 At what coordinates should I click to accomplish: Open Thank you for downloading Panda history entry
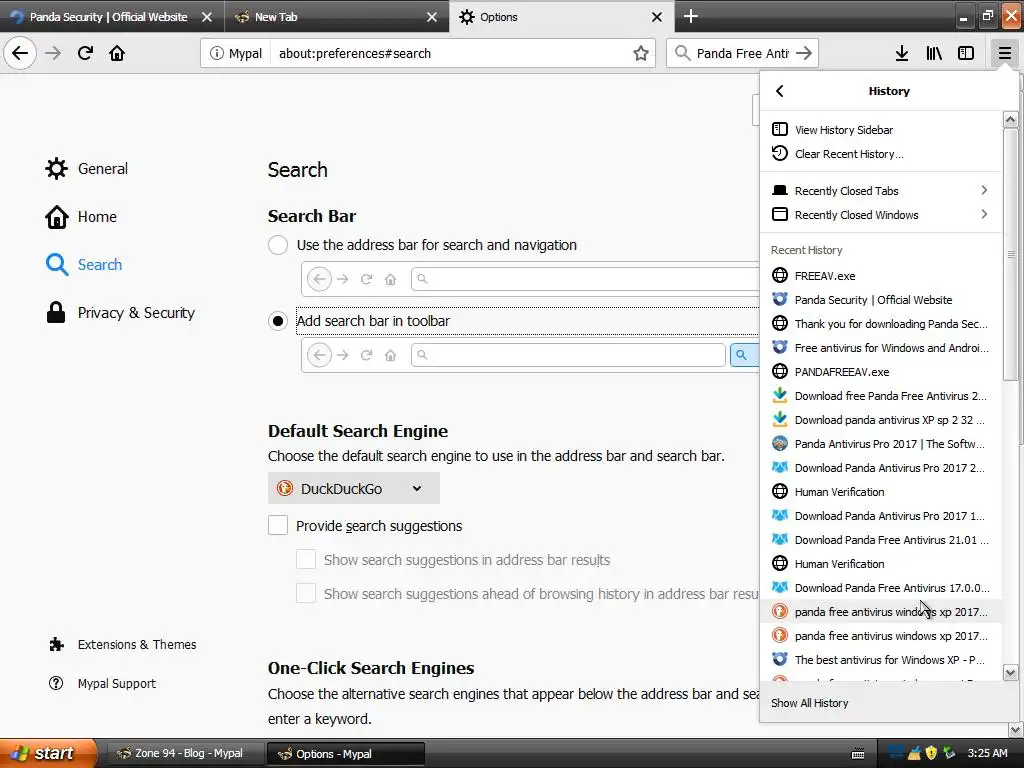[x=880, y=324]
